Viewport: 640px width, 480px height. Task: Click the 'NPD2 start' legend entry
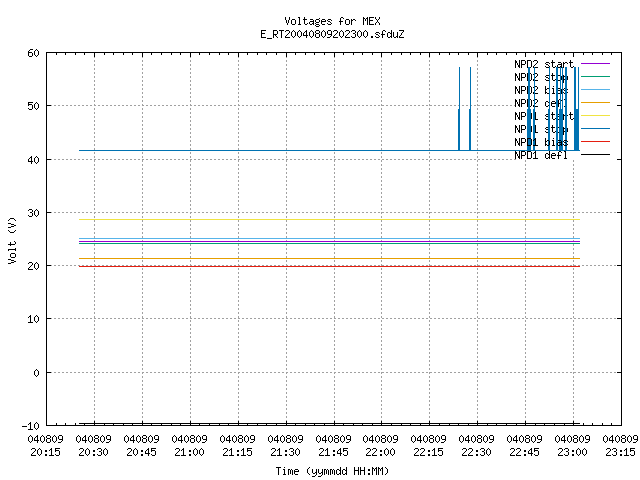click(544, 64)
